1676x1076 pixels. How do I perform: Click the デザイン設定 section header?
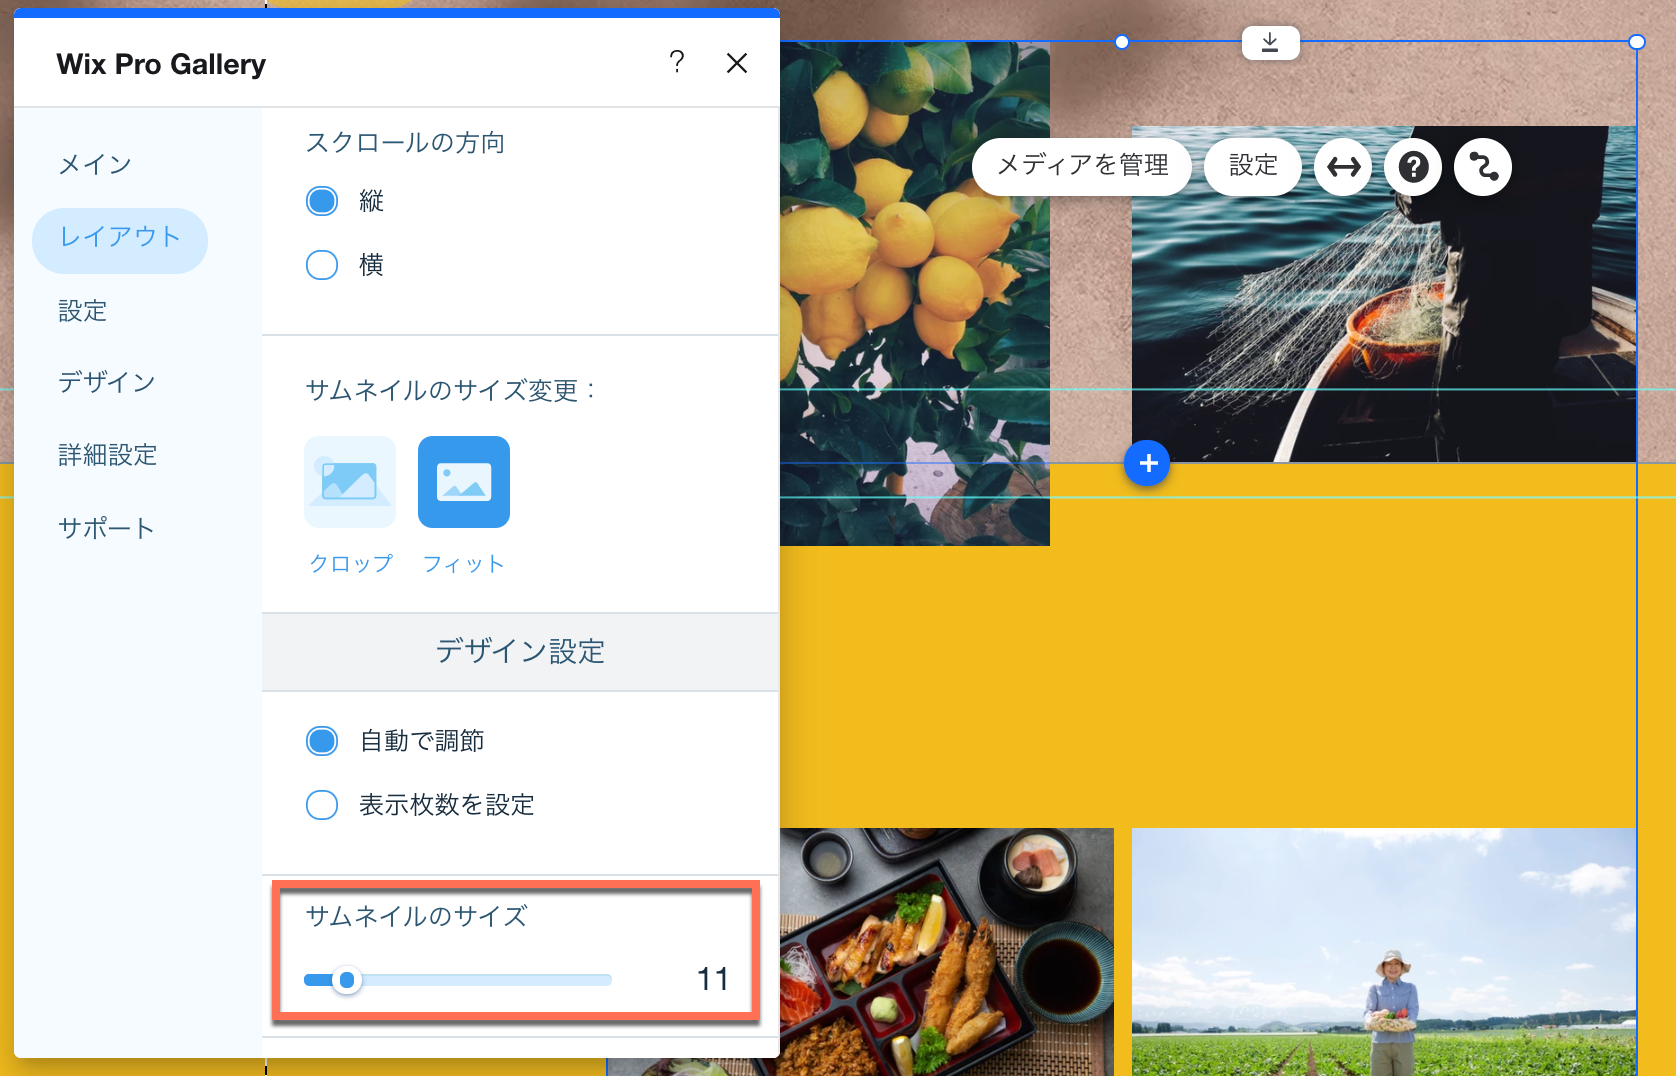(x=520, y=652)
